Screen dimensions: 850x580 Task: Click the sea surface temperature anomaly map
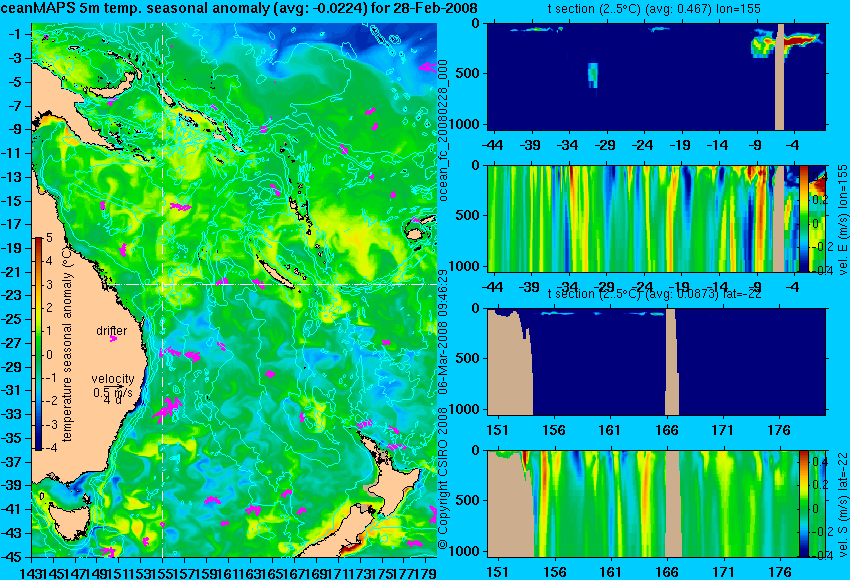point(234,290)
